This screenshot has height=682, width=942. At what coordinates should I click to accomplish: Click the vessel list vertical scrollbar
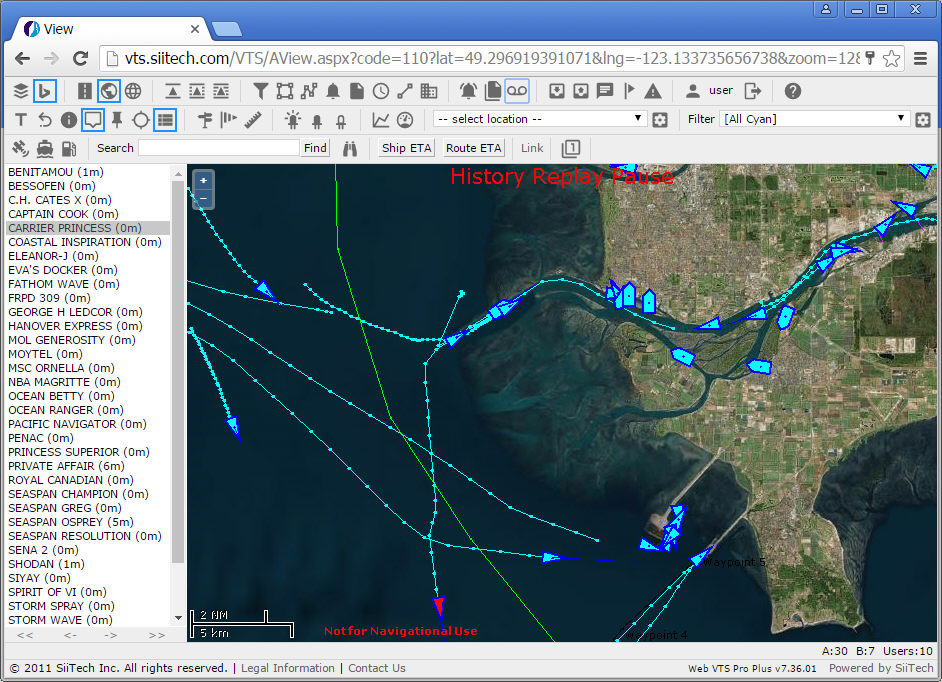178,370
